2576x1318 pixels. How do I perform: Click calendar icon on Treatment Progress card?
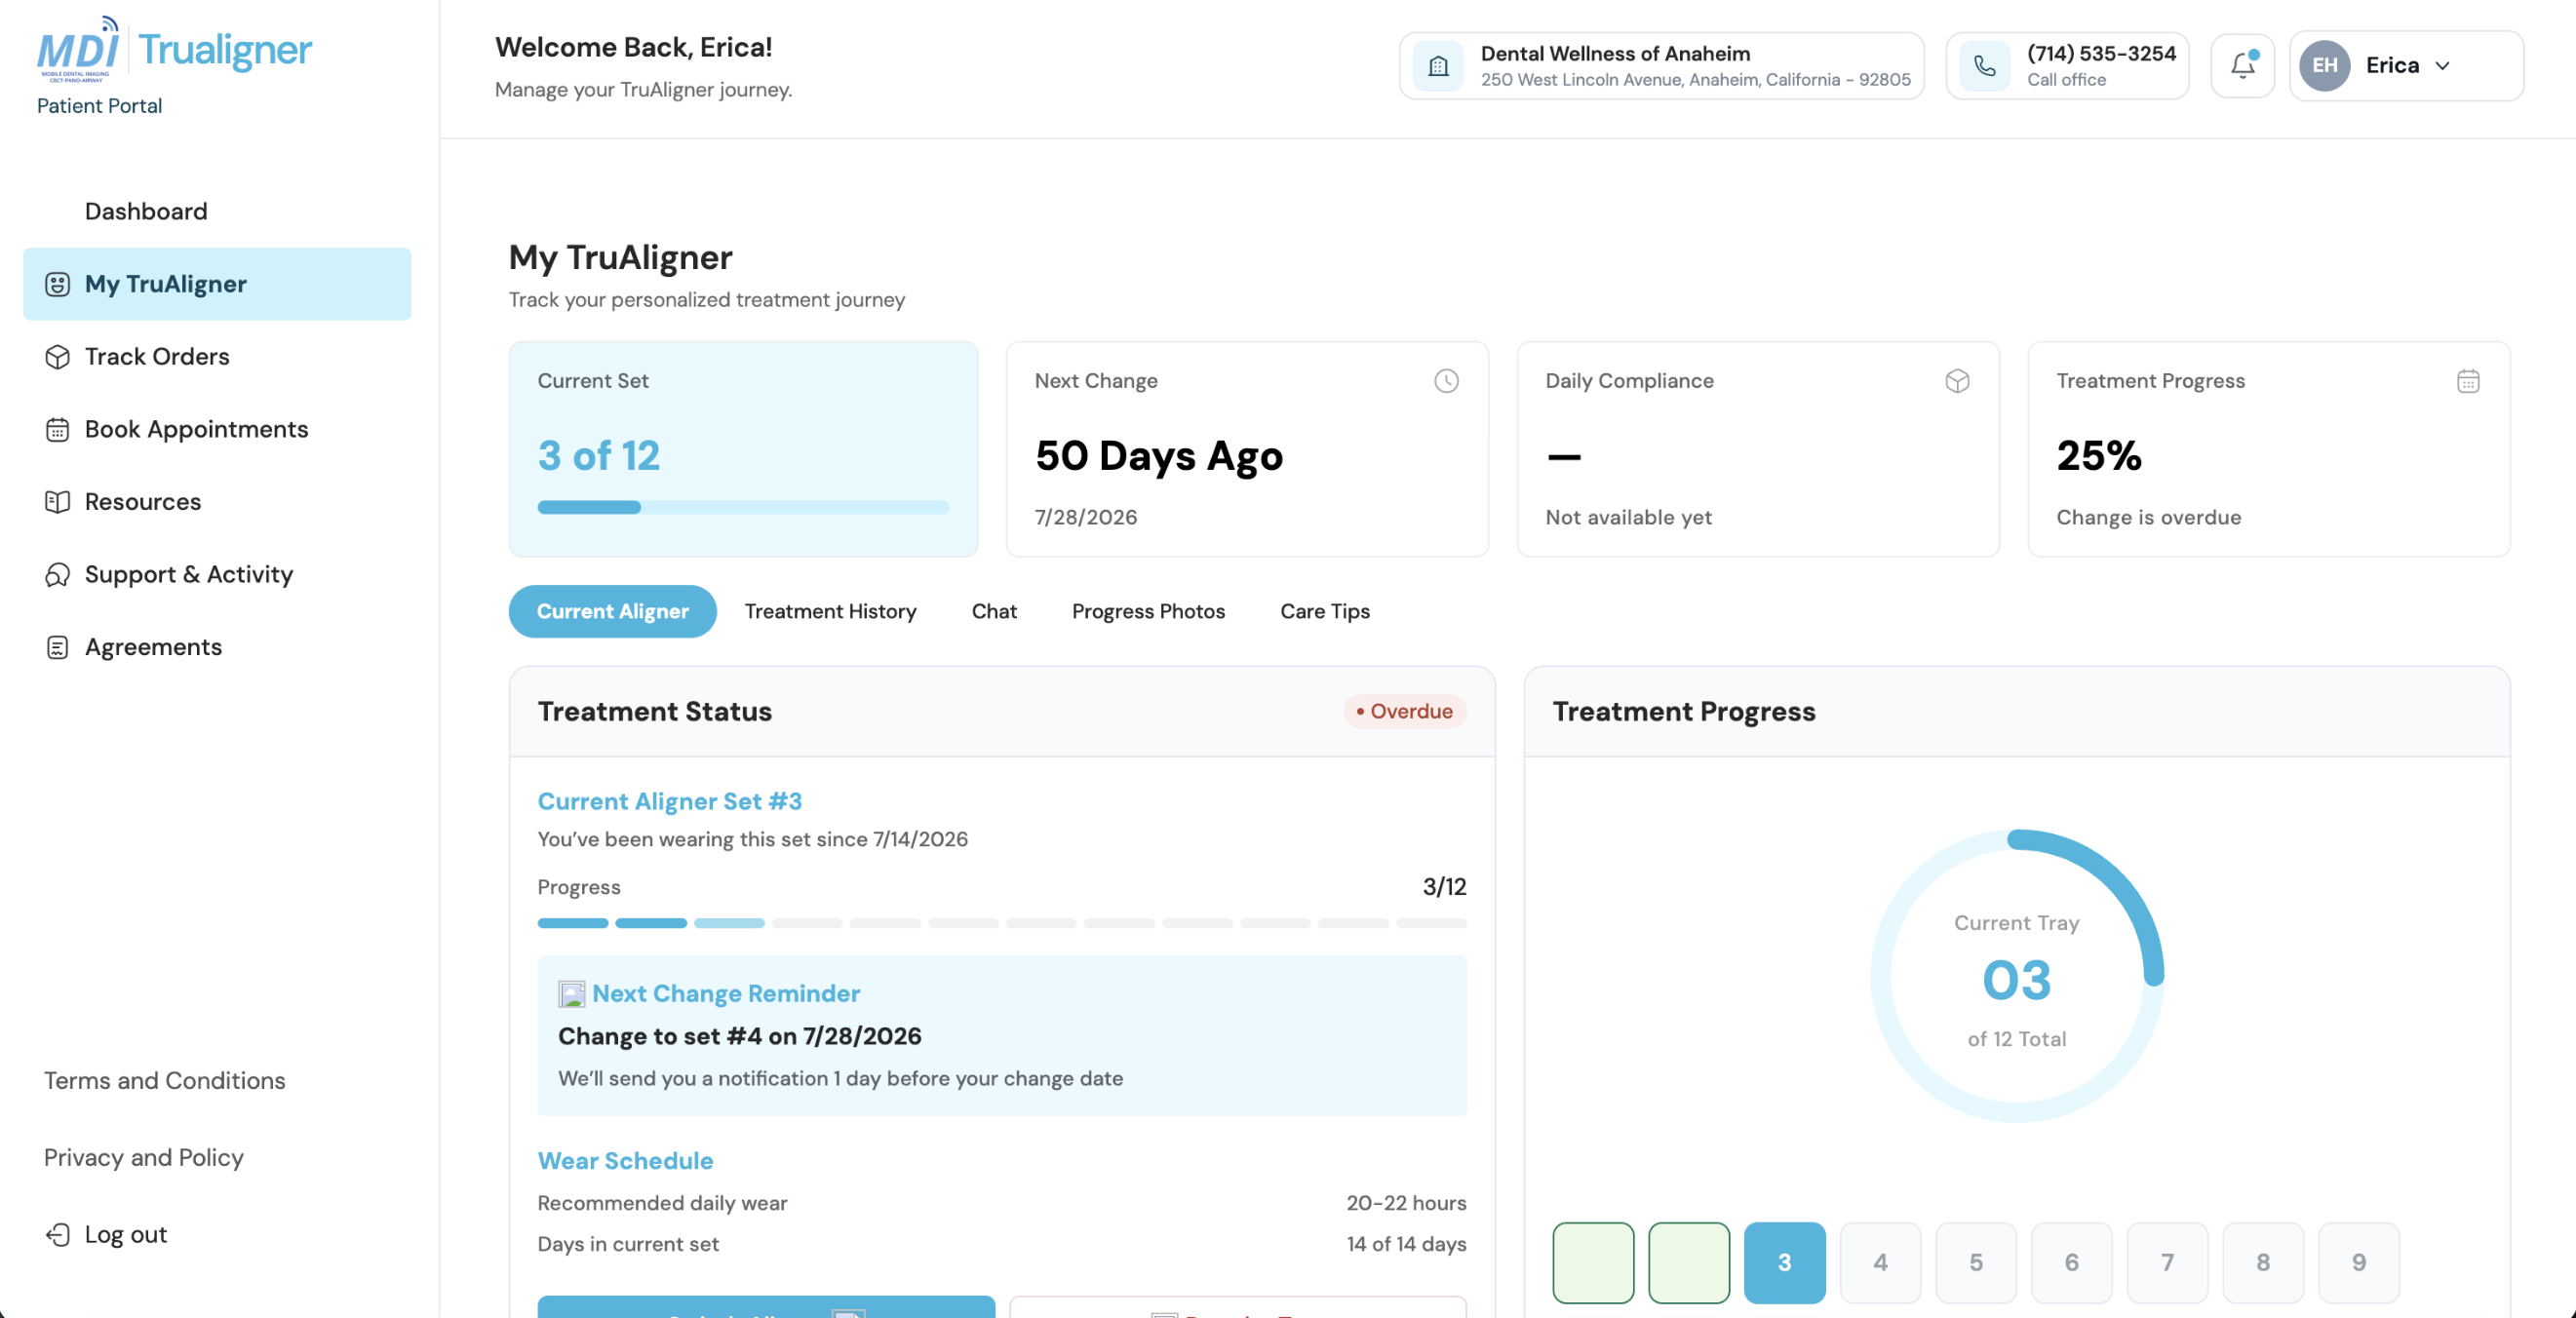click(x=2468, y=381)
